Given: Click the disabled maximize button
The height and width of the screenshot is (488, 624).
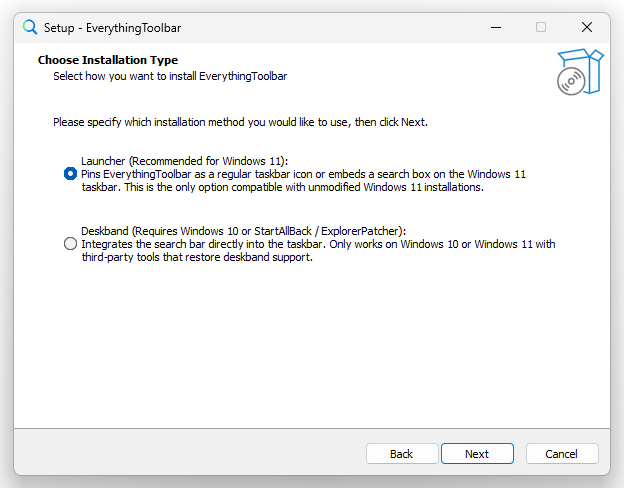Looking at the screenshot, I should pos(541,27).
